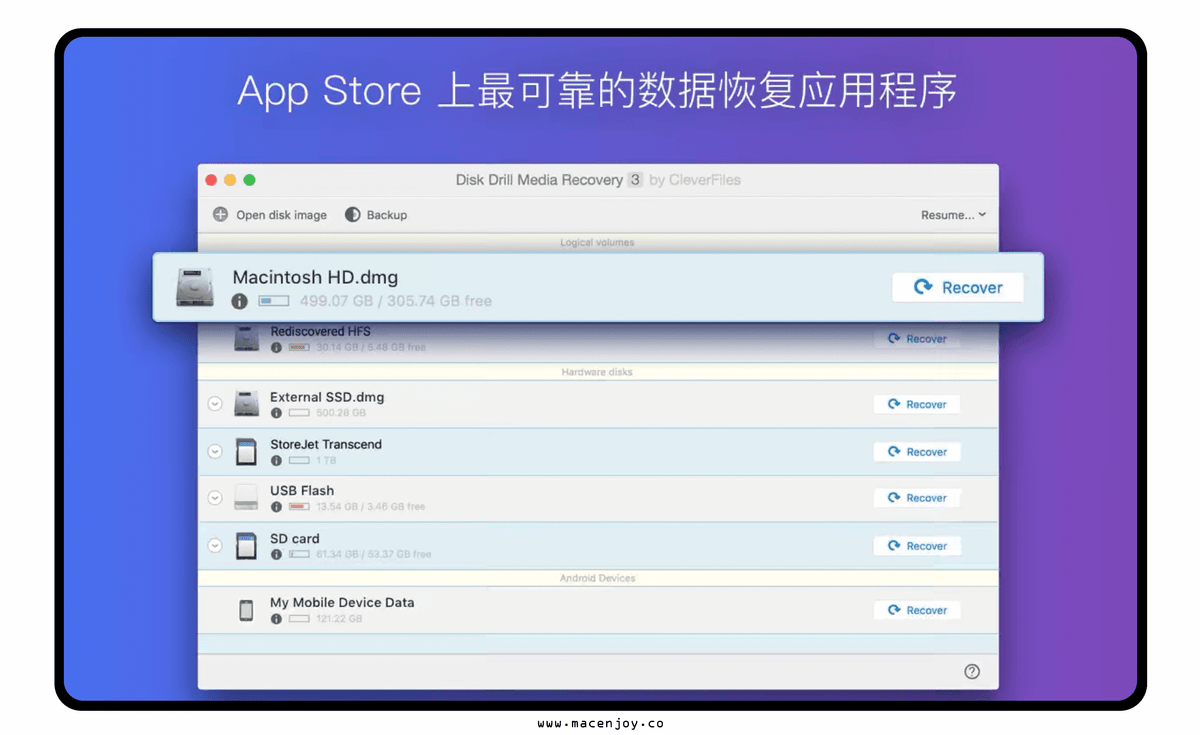This screenshot has height=735, width=1200.
Task: Click the SD card icon
Action: 246,546
